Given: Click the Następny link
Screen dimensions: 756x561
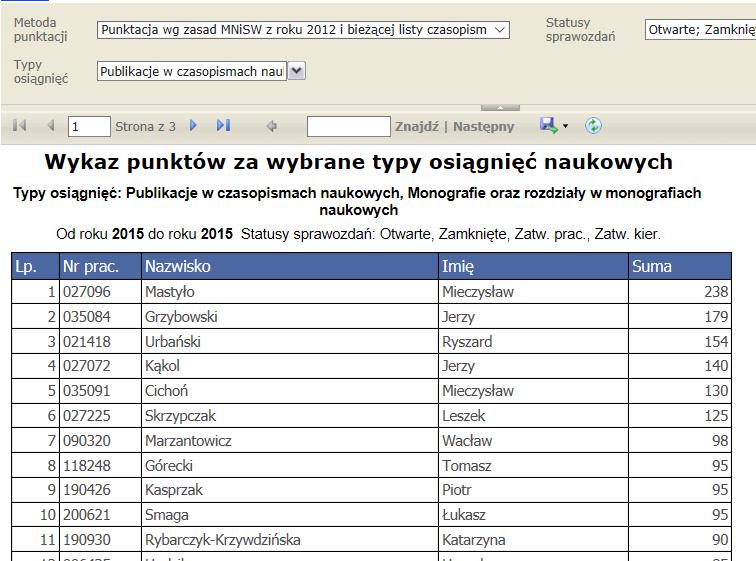Looking at the screenshot, I should coord(484,126).
